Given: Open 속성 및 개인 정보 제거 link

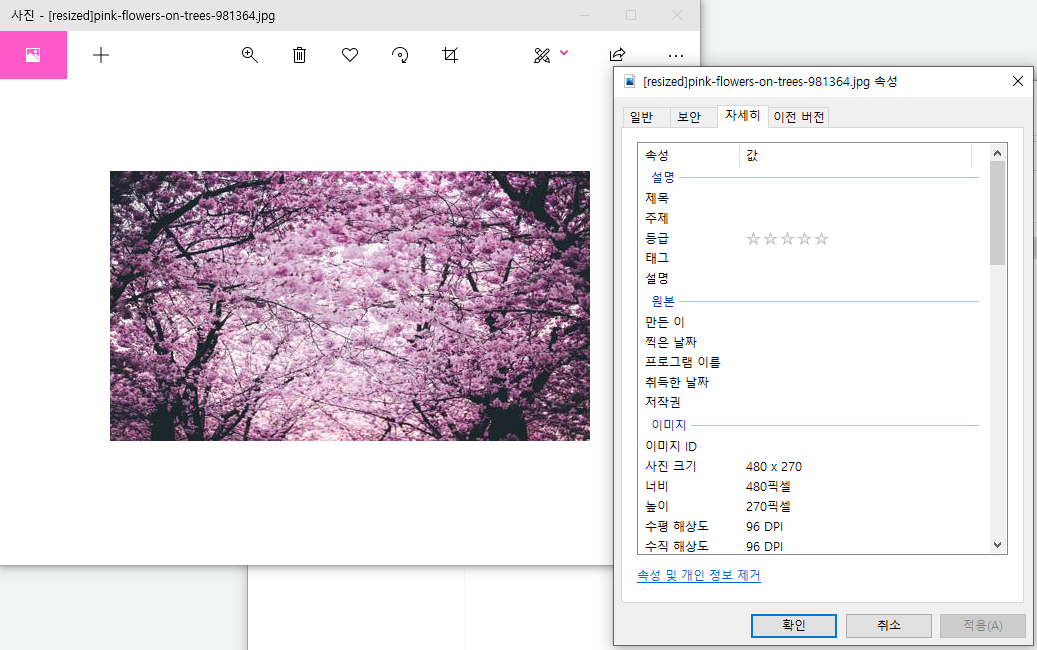Looking at the screenshot, I should [698, 575].
